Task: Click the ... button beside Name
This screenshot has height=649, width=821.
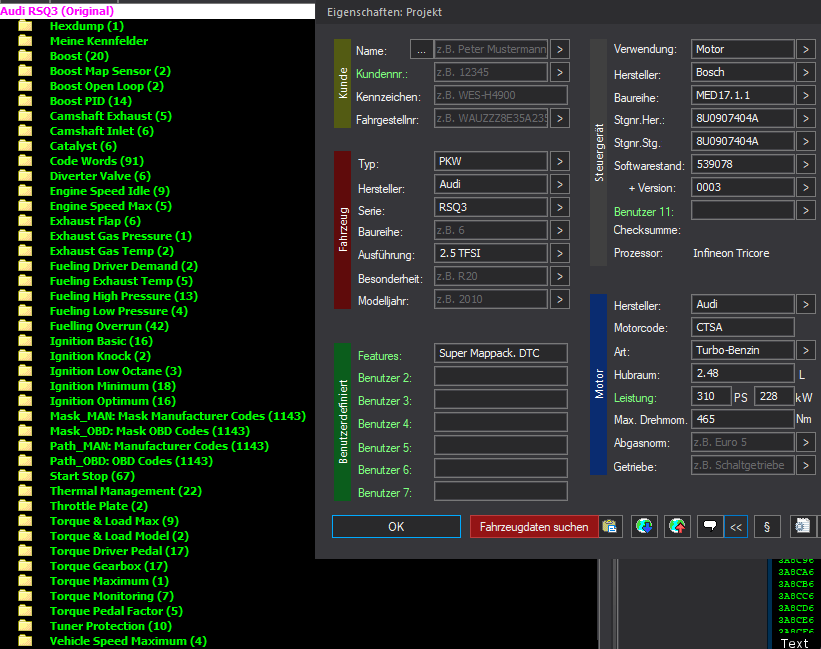Action: (x=421, y=49)
